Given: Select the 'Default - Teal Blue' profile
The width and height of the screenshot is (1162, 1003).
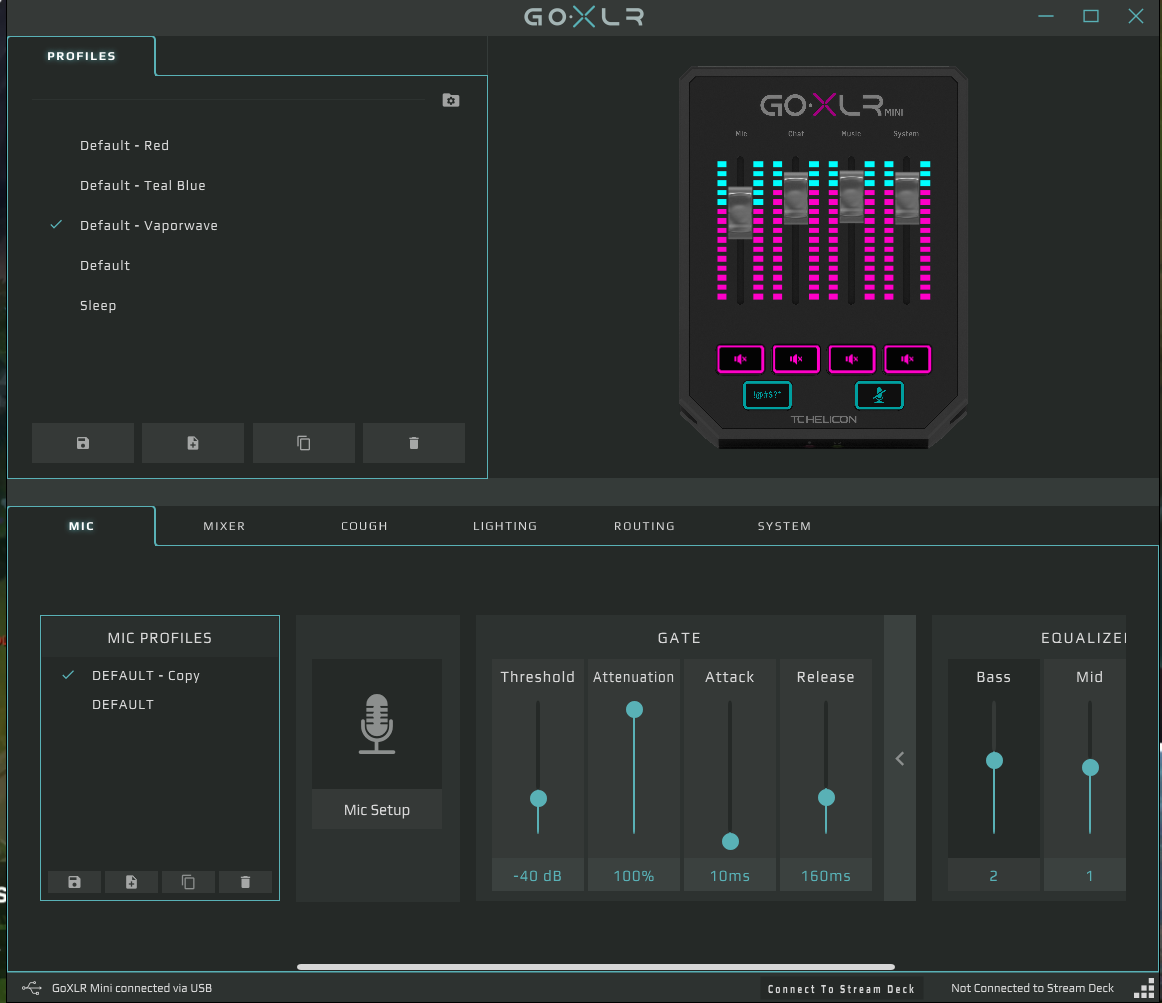Looking at the screenshot, I should pyautogui.click(x=143, y=185).
